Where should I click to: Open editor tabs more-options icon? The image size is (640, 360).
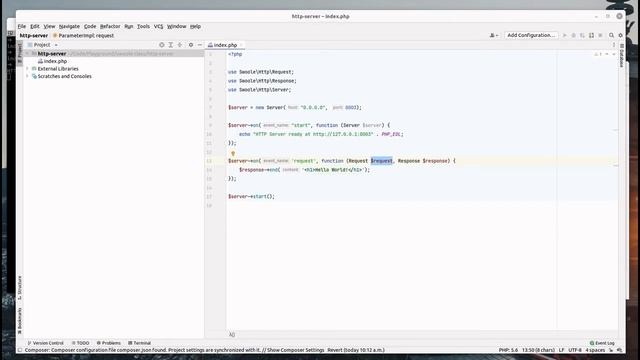click(x=613, y=45)
